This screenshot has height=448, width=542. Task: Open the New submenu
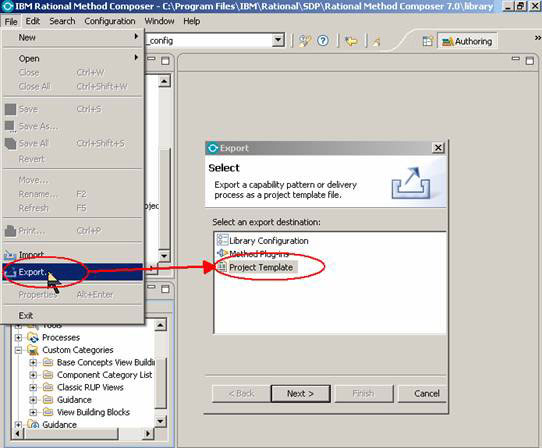click(x=73, y=37)
